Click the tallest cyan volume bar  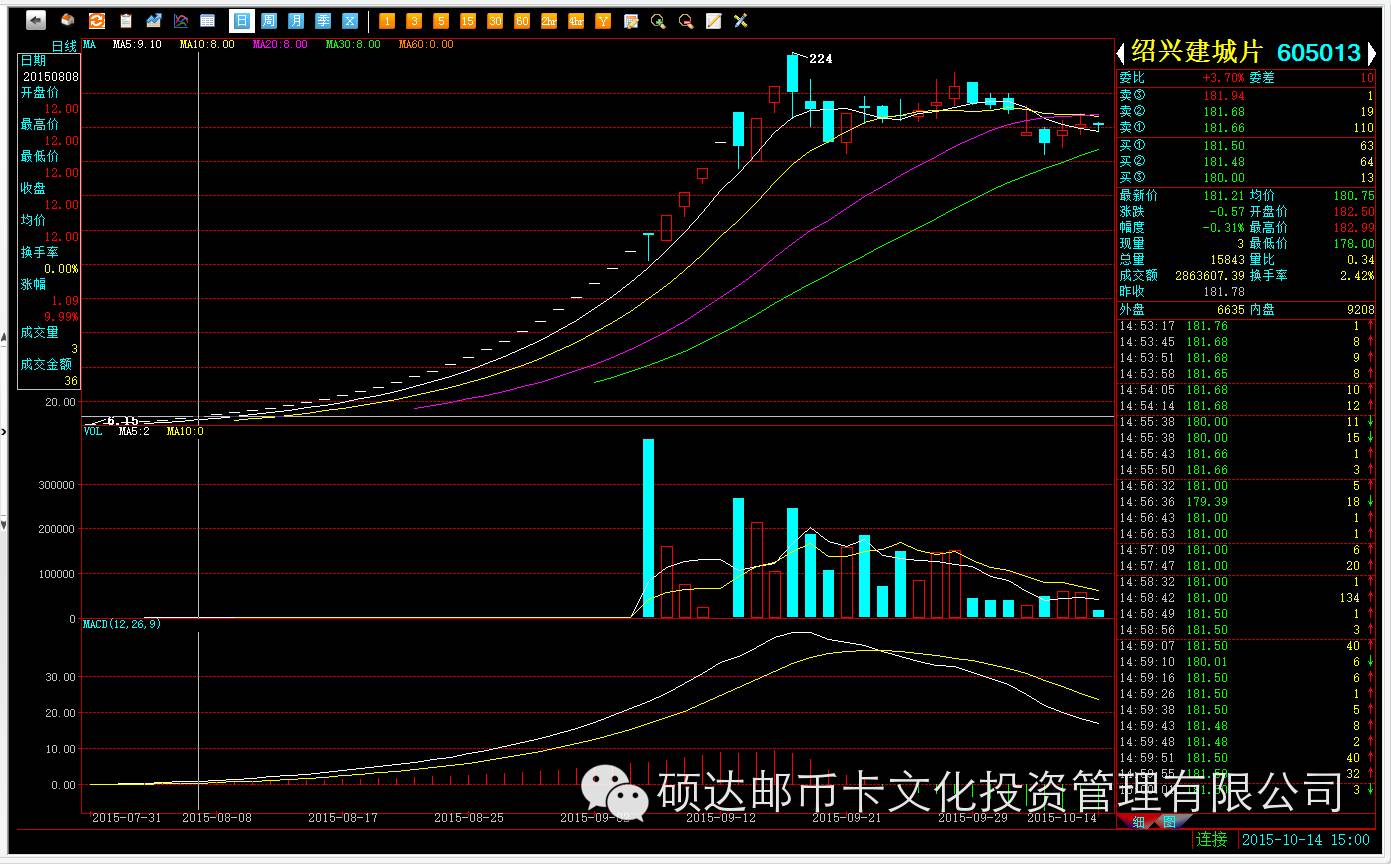[648, 528]
